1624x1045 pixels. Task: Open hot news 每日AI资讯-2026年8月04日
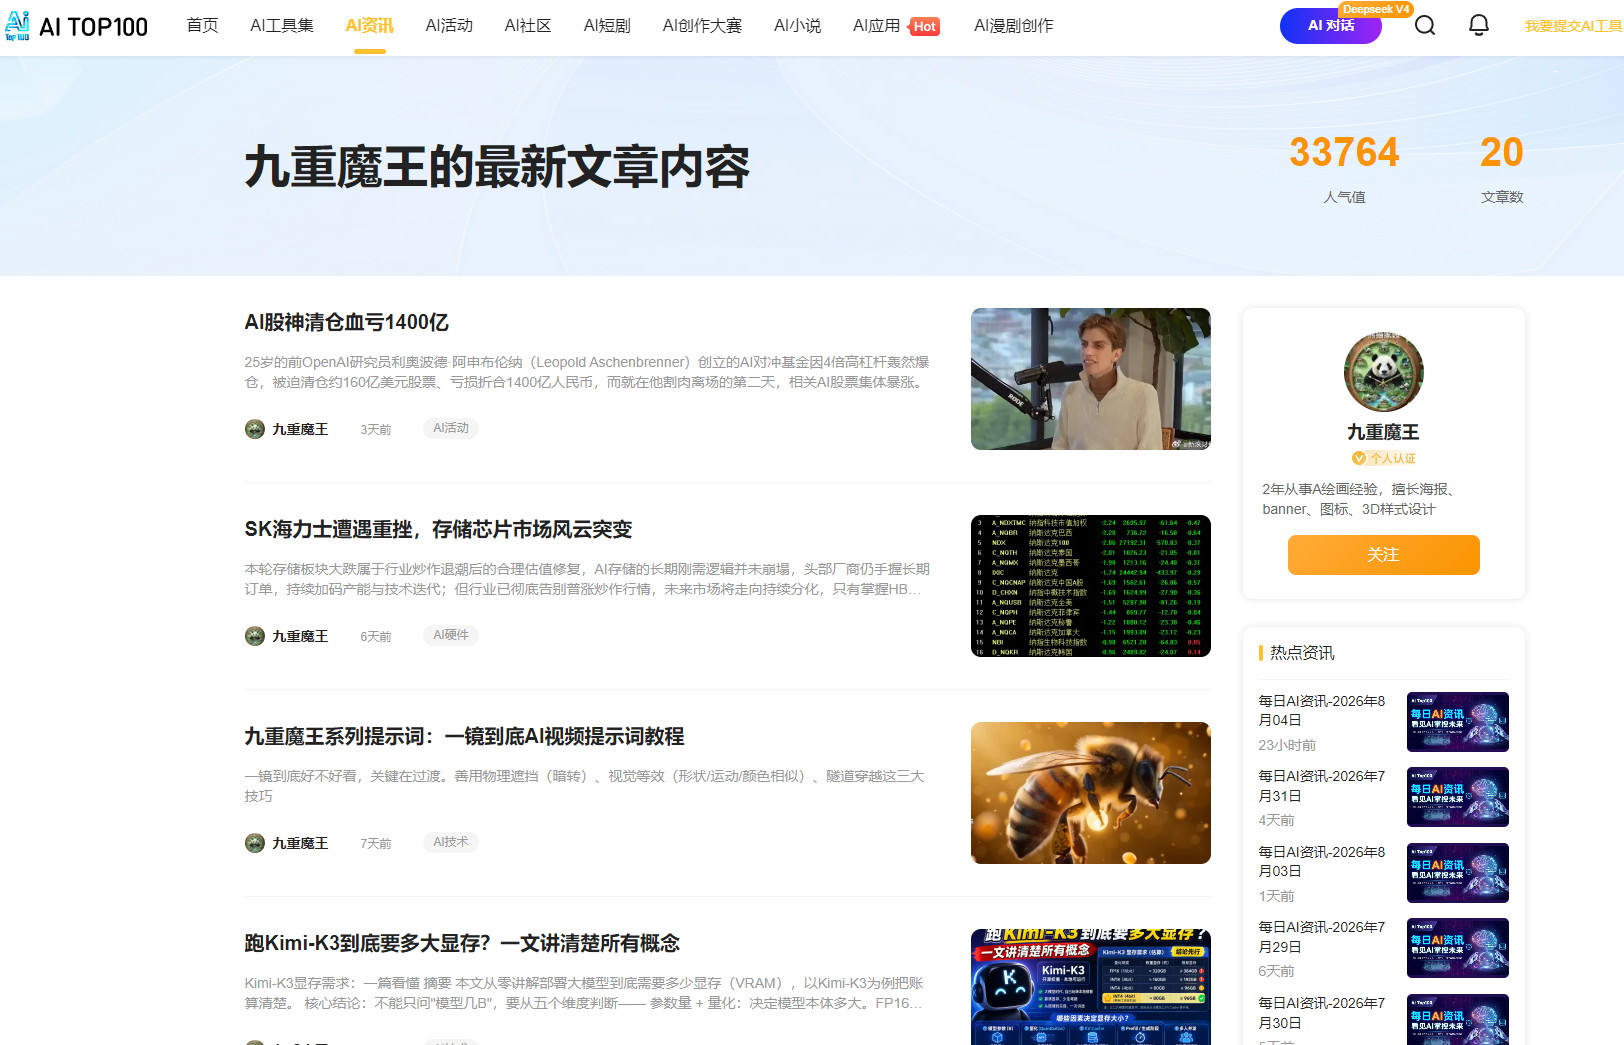pos(1322,711)
